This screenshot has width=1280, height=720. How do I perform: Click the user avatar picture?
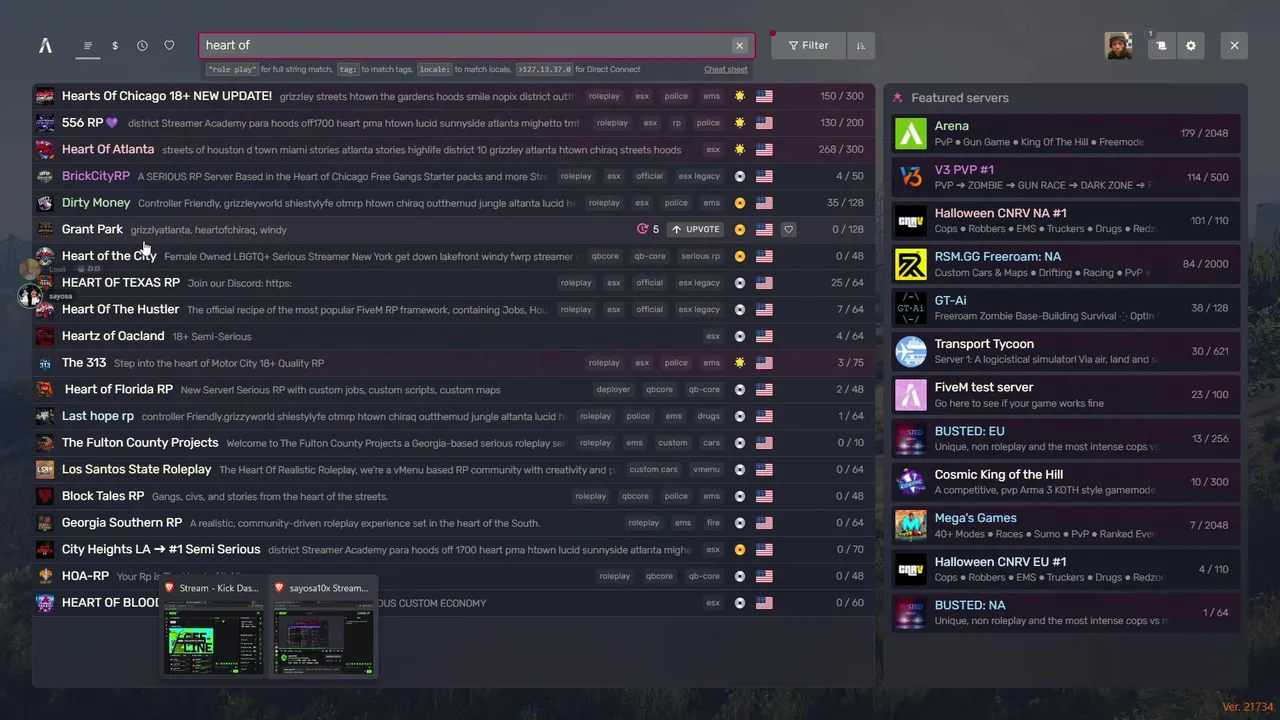click(1118, 45)
